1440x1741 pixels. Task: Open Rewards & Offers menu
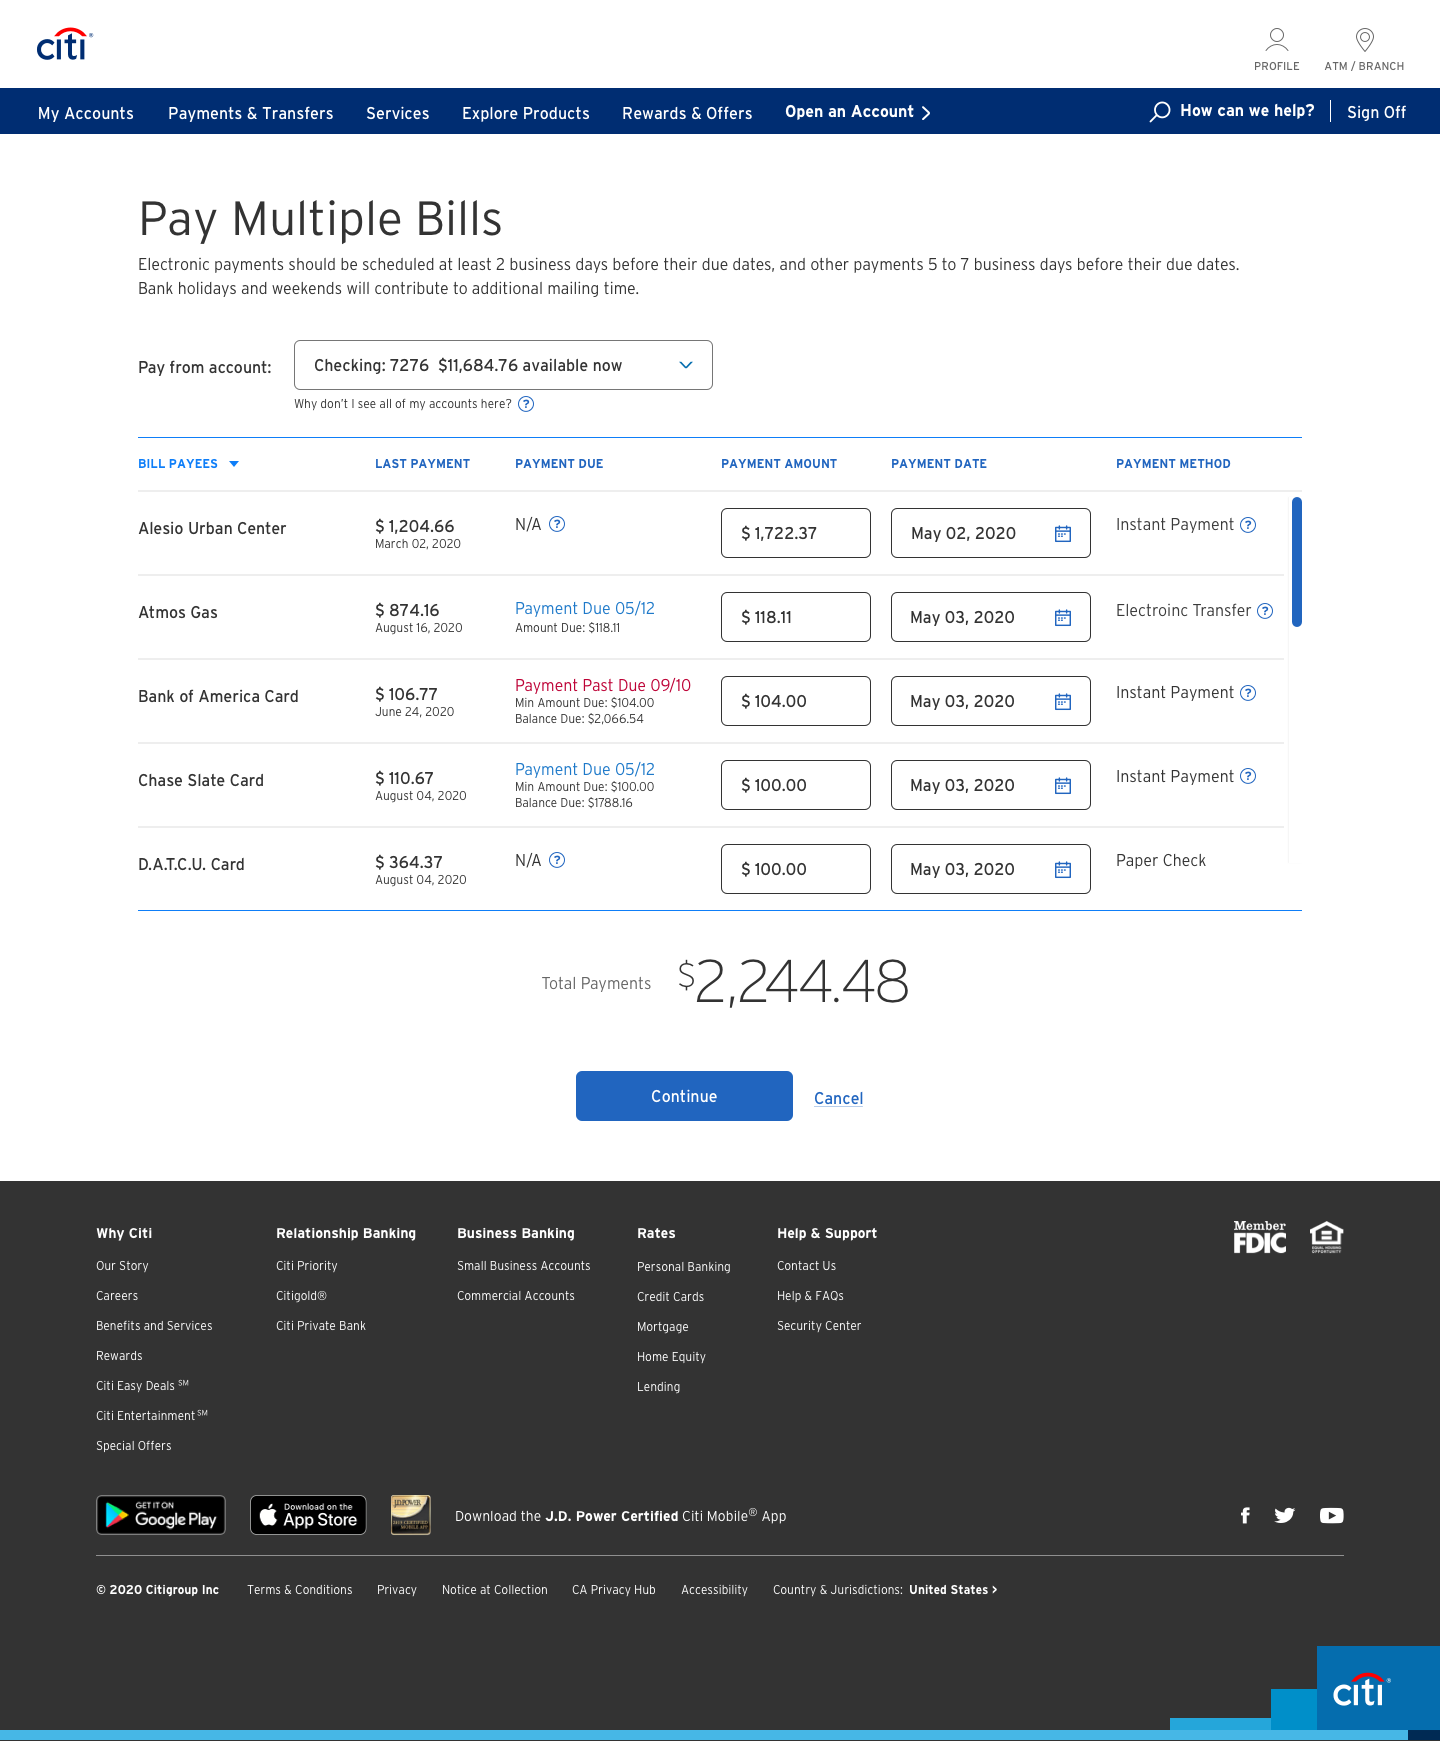pos(687,113)
